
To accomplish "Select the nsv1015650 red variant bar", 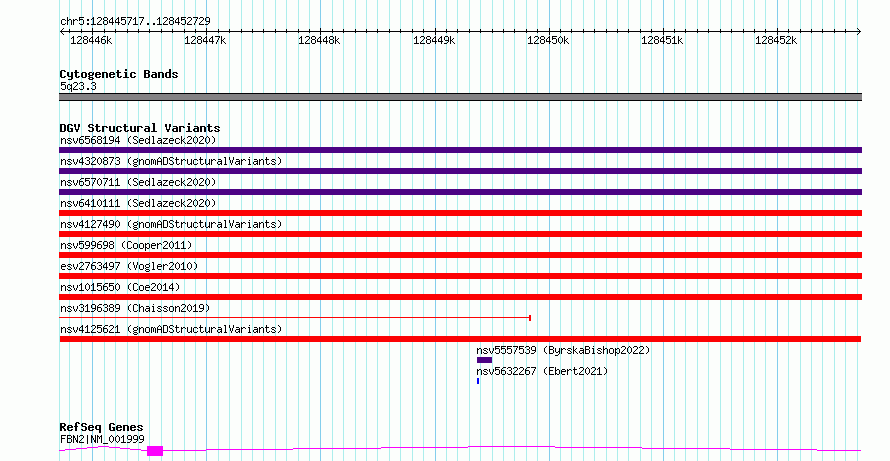I will pyautogui.click(x=460, y=297).
